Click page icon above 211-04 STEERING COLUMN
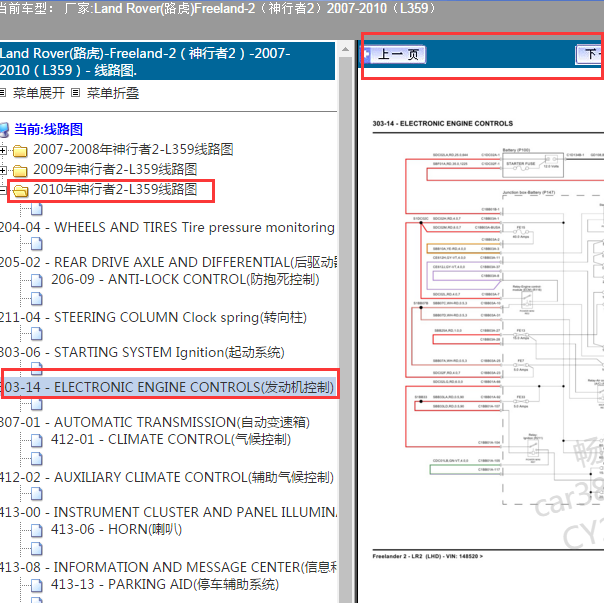Image resolution: width=604 pixels, height=603 pixels. (x=37, y=299)
